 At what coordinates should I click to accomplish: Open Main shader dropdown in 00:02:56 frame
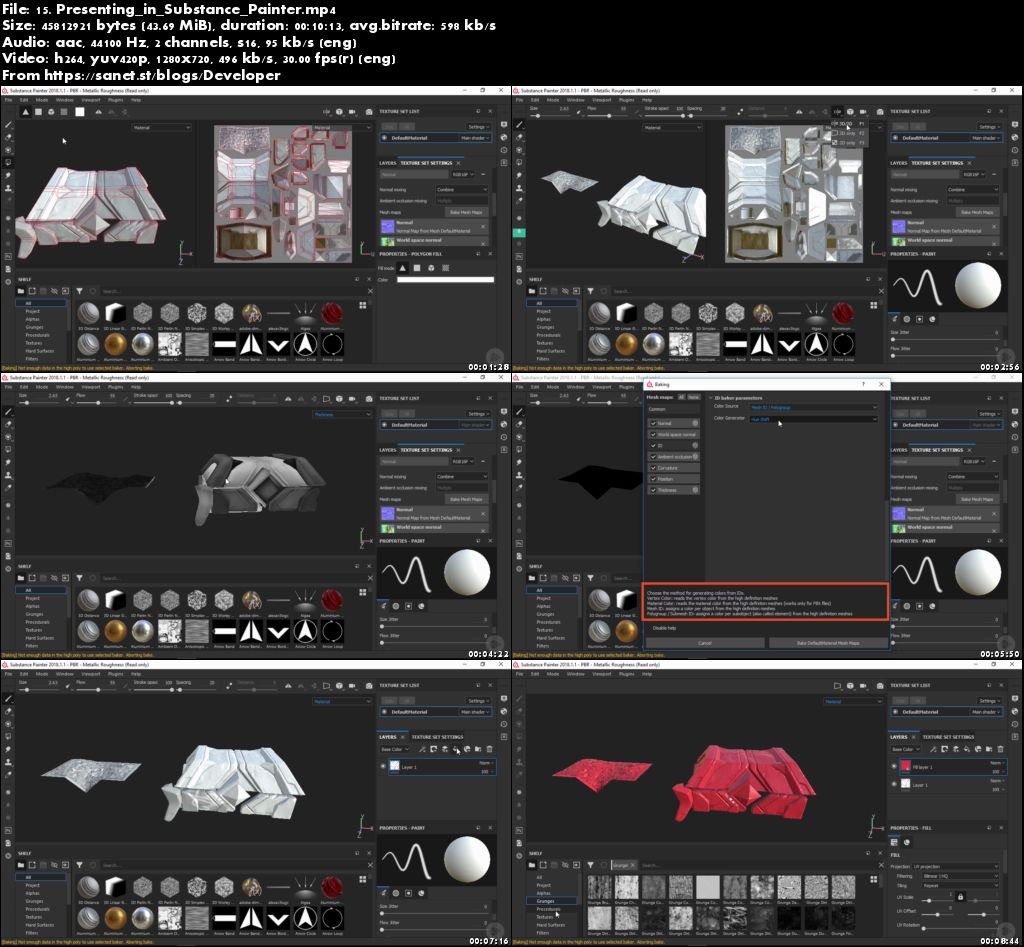986,138
